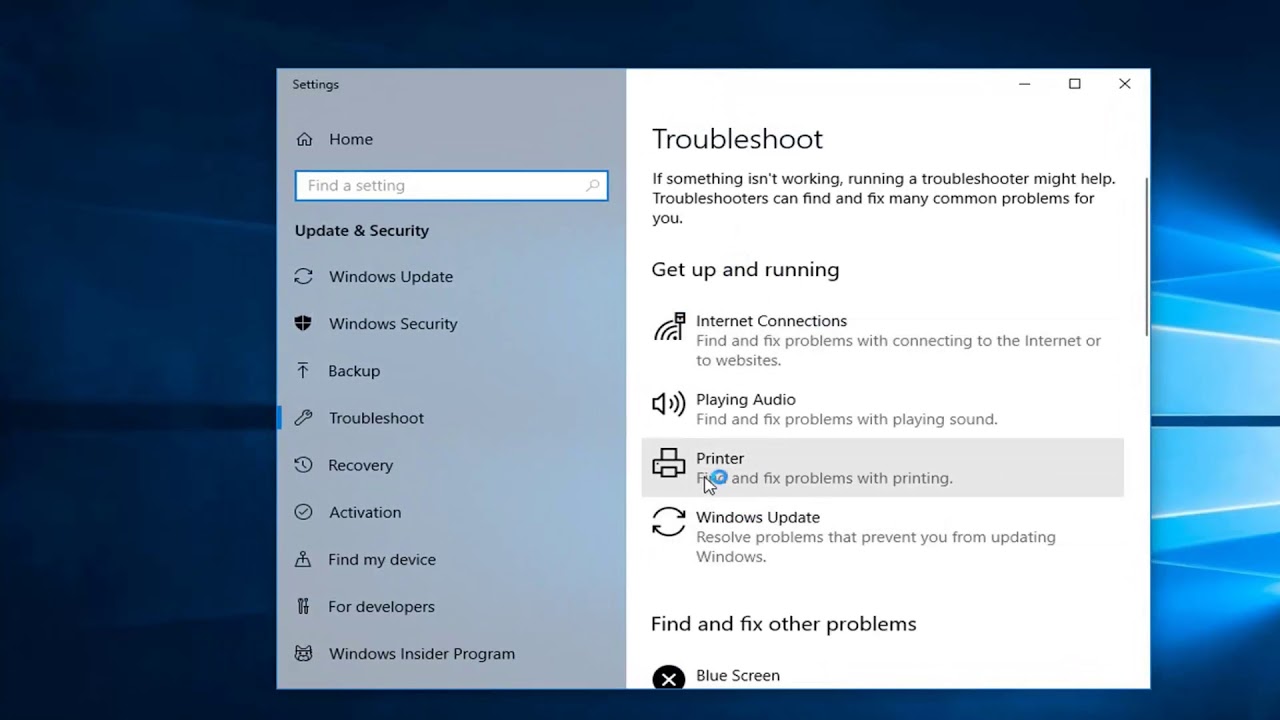
Task: Select the Printer troubleshooter entry
Action: 882,467
